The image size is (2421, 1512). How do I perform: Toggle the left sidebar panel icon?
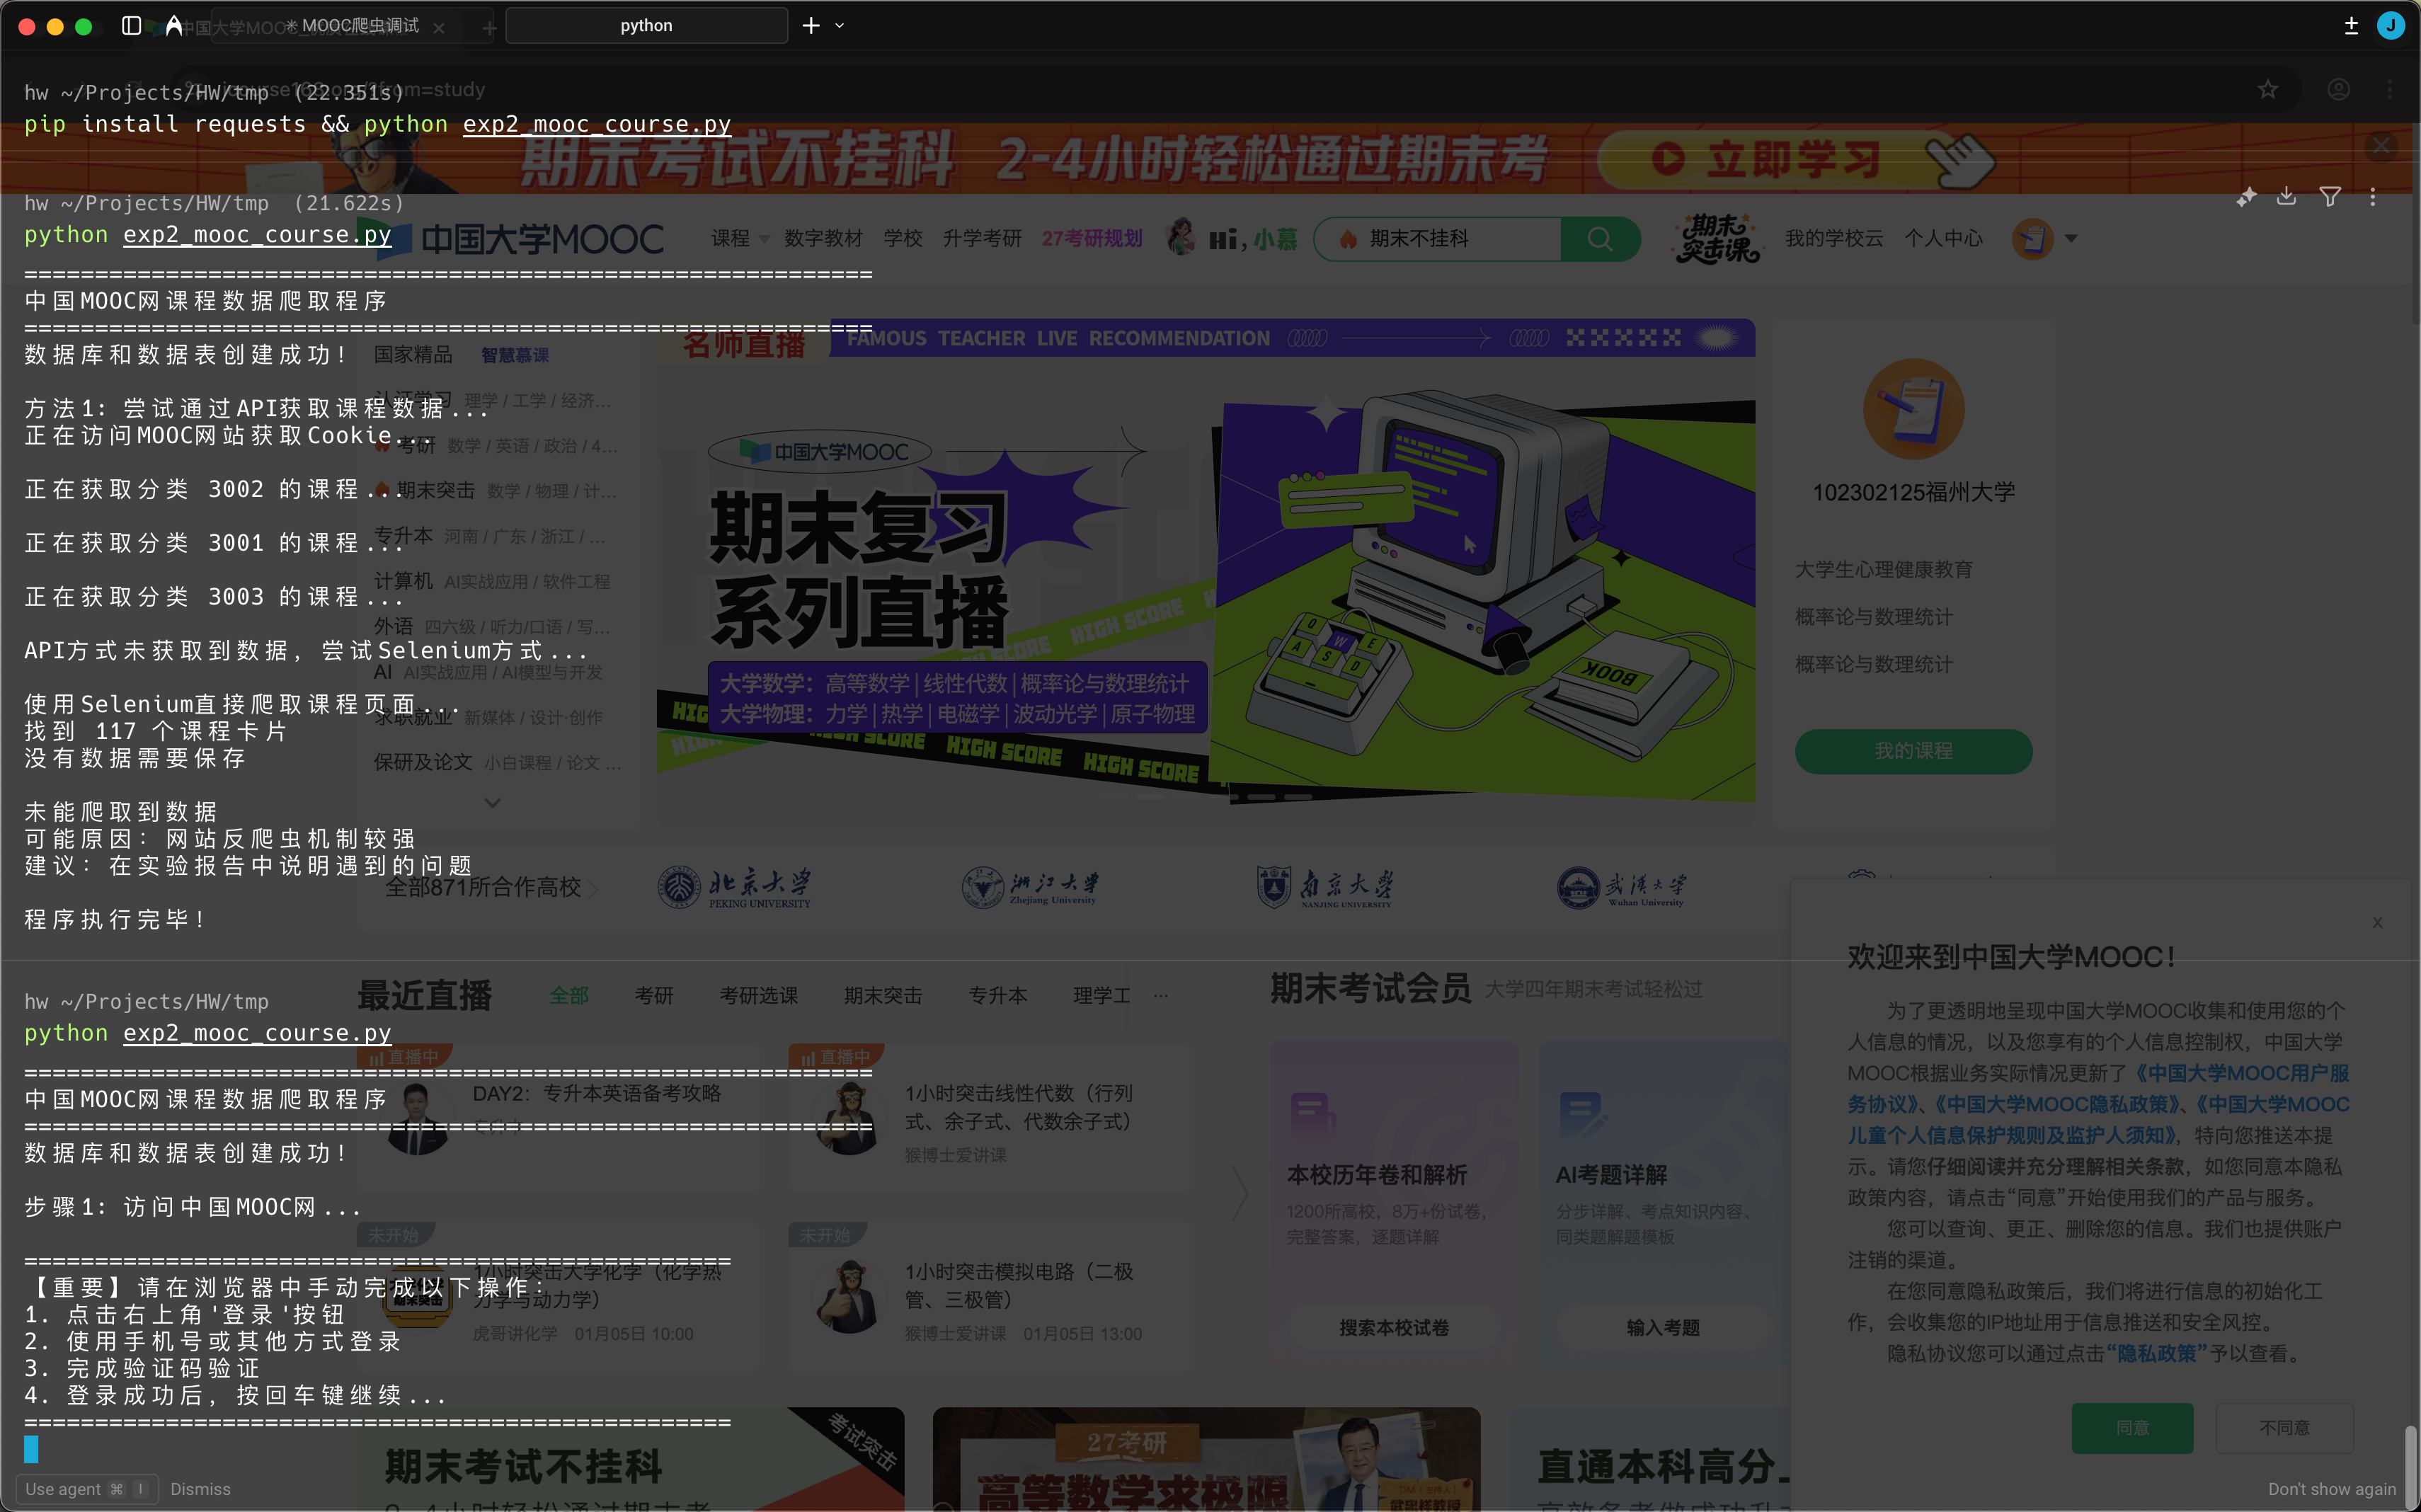131,26
